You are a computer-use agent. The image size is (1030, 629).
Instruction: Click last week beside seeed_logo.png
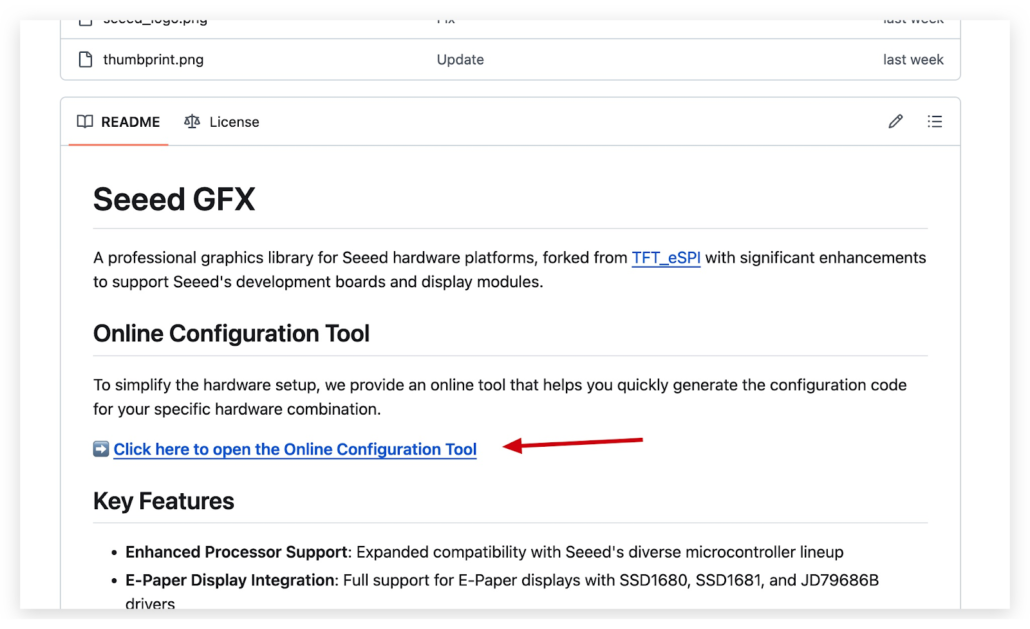pos(913,13)
